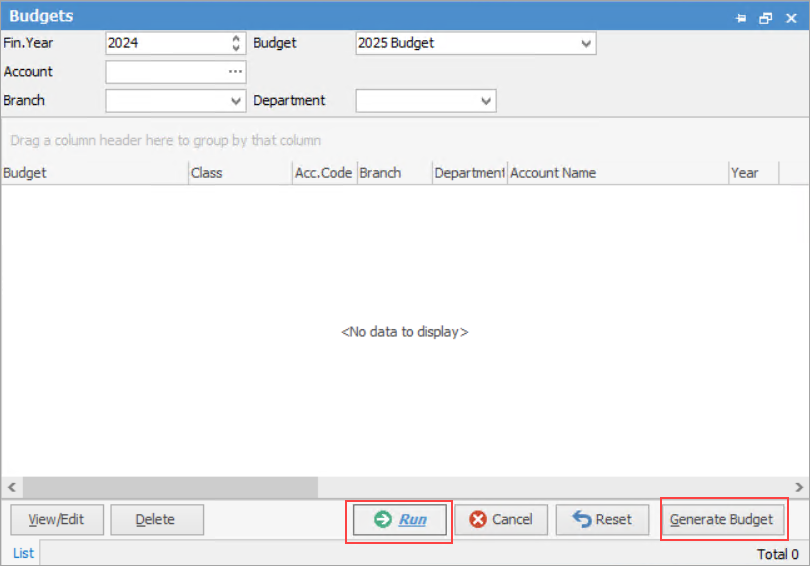Open the Account lookup ellipsis button
The width and height of the screenshot is (810, 566).
(x=236, y=71)
